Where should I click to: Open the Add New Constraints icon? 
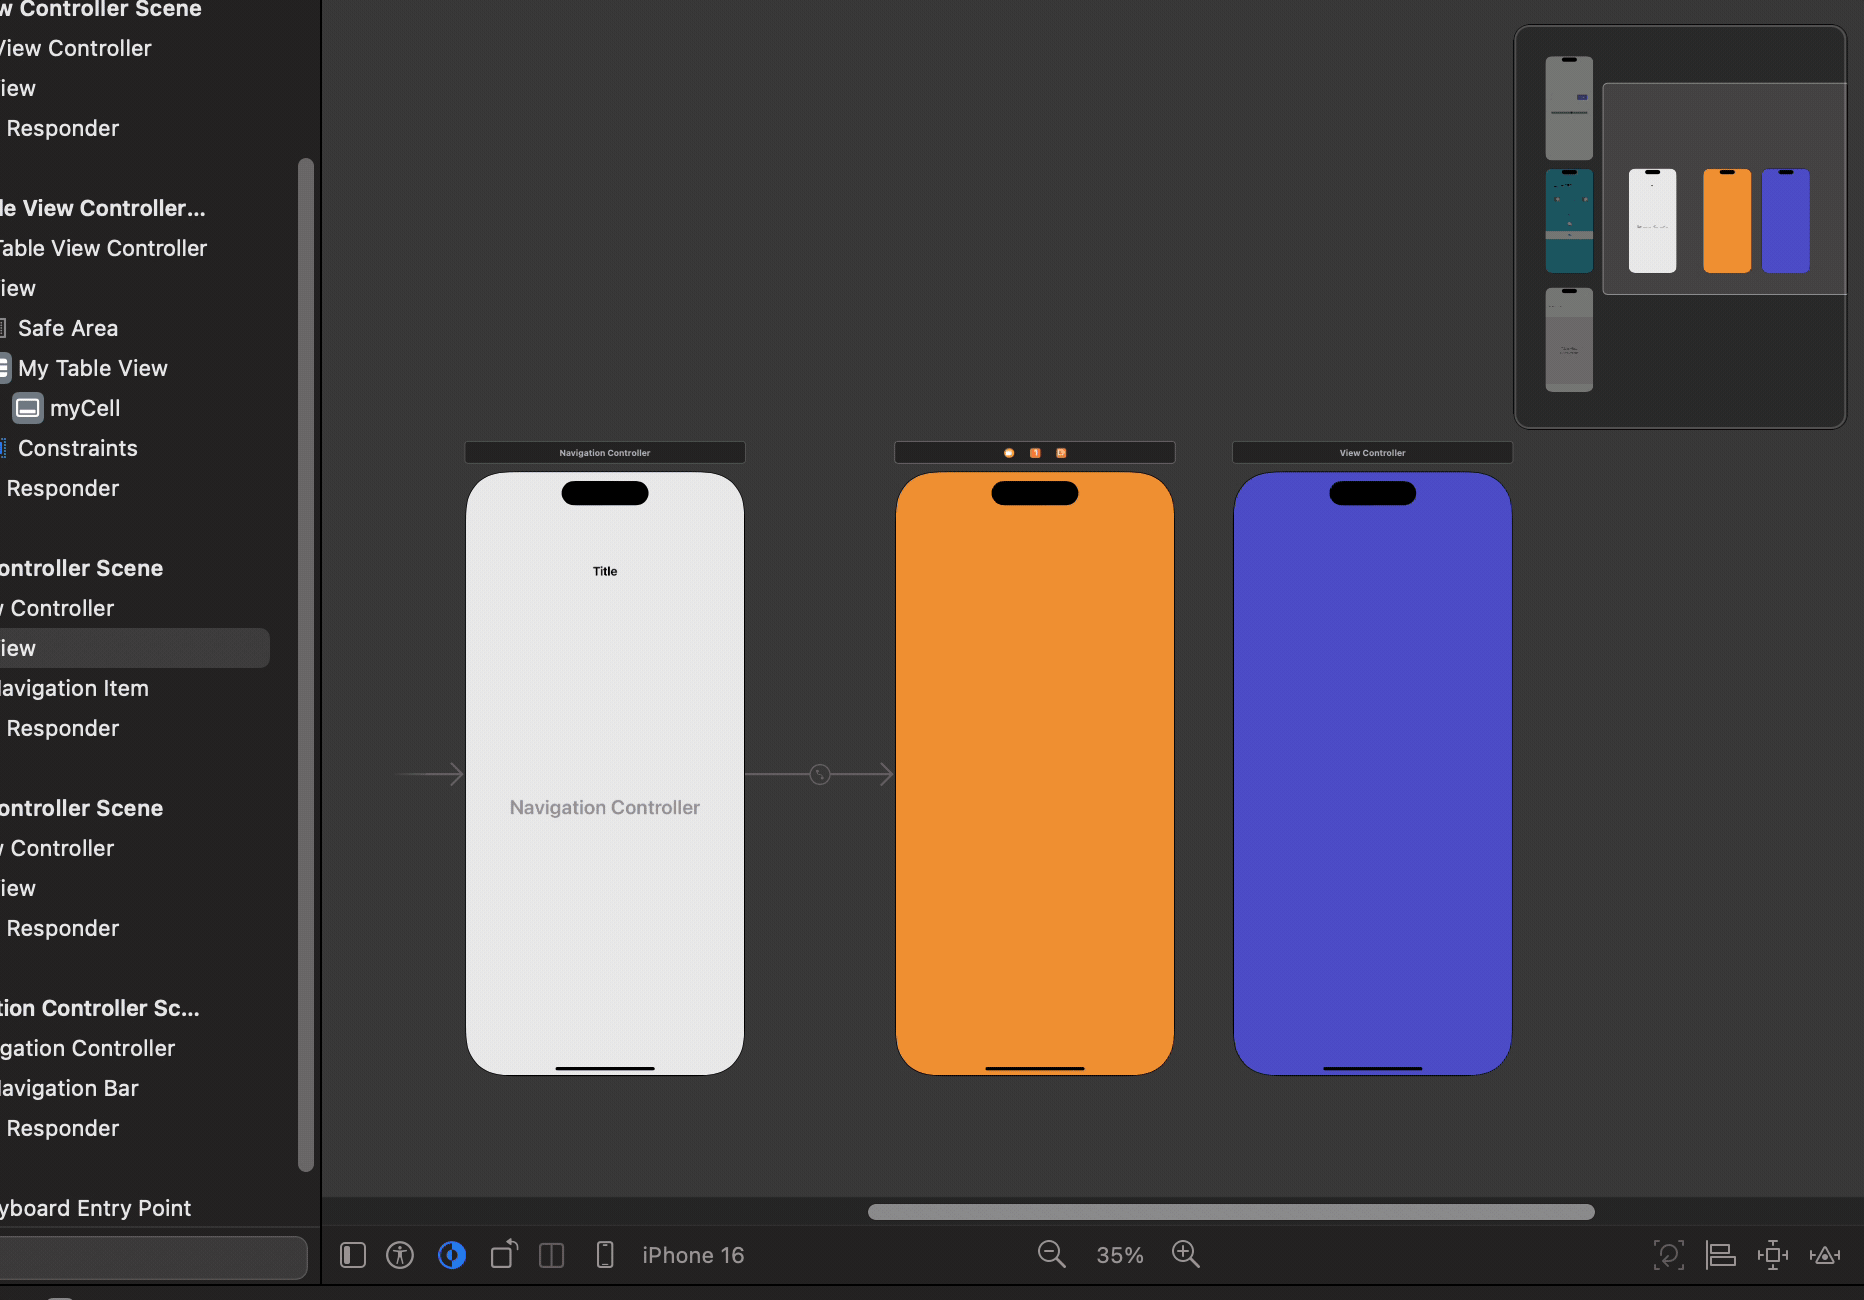click(1773, 1255)
